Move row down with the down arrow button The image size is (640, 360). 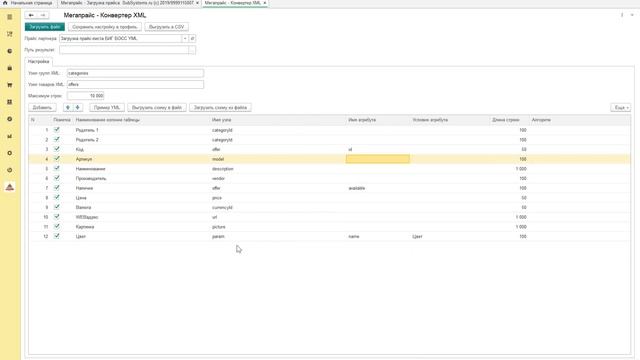click(78, 107)
